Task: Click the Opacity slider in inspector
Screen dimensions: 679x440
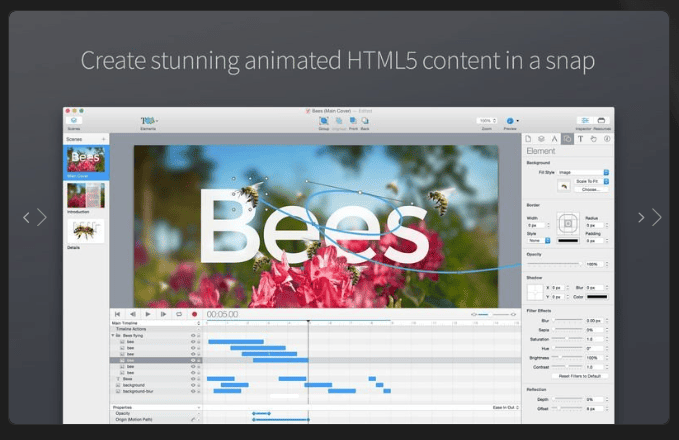Action: pyautogui.click(x=554, y=264)
